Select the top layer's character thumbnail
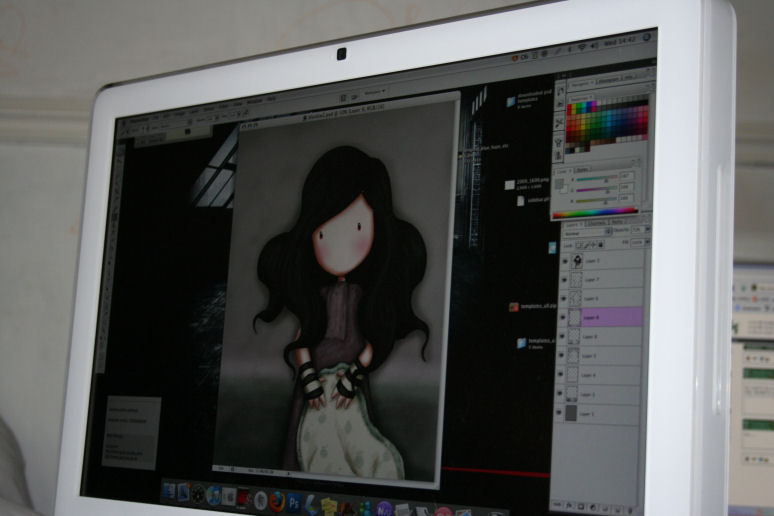Screen dimensions: 774x516 pos(577,260)
